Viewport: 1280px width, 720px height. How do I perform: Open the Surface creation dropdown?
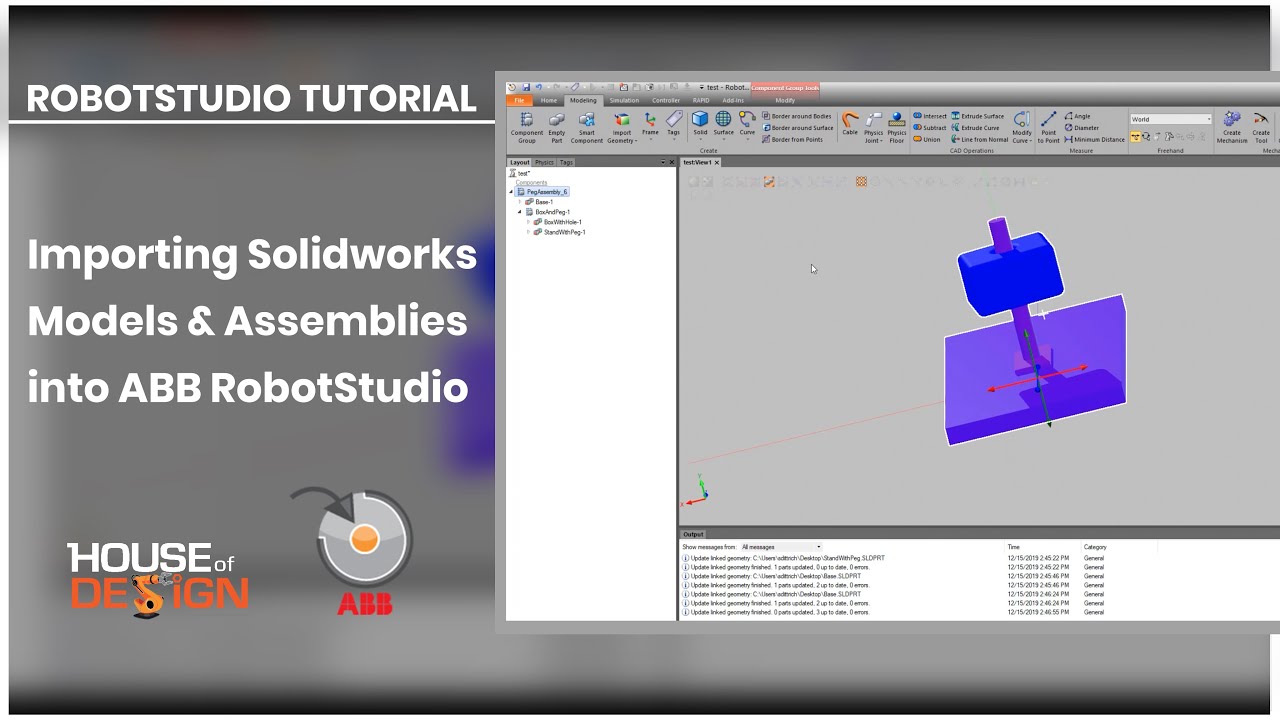723,125
